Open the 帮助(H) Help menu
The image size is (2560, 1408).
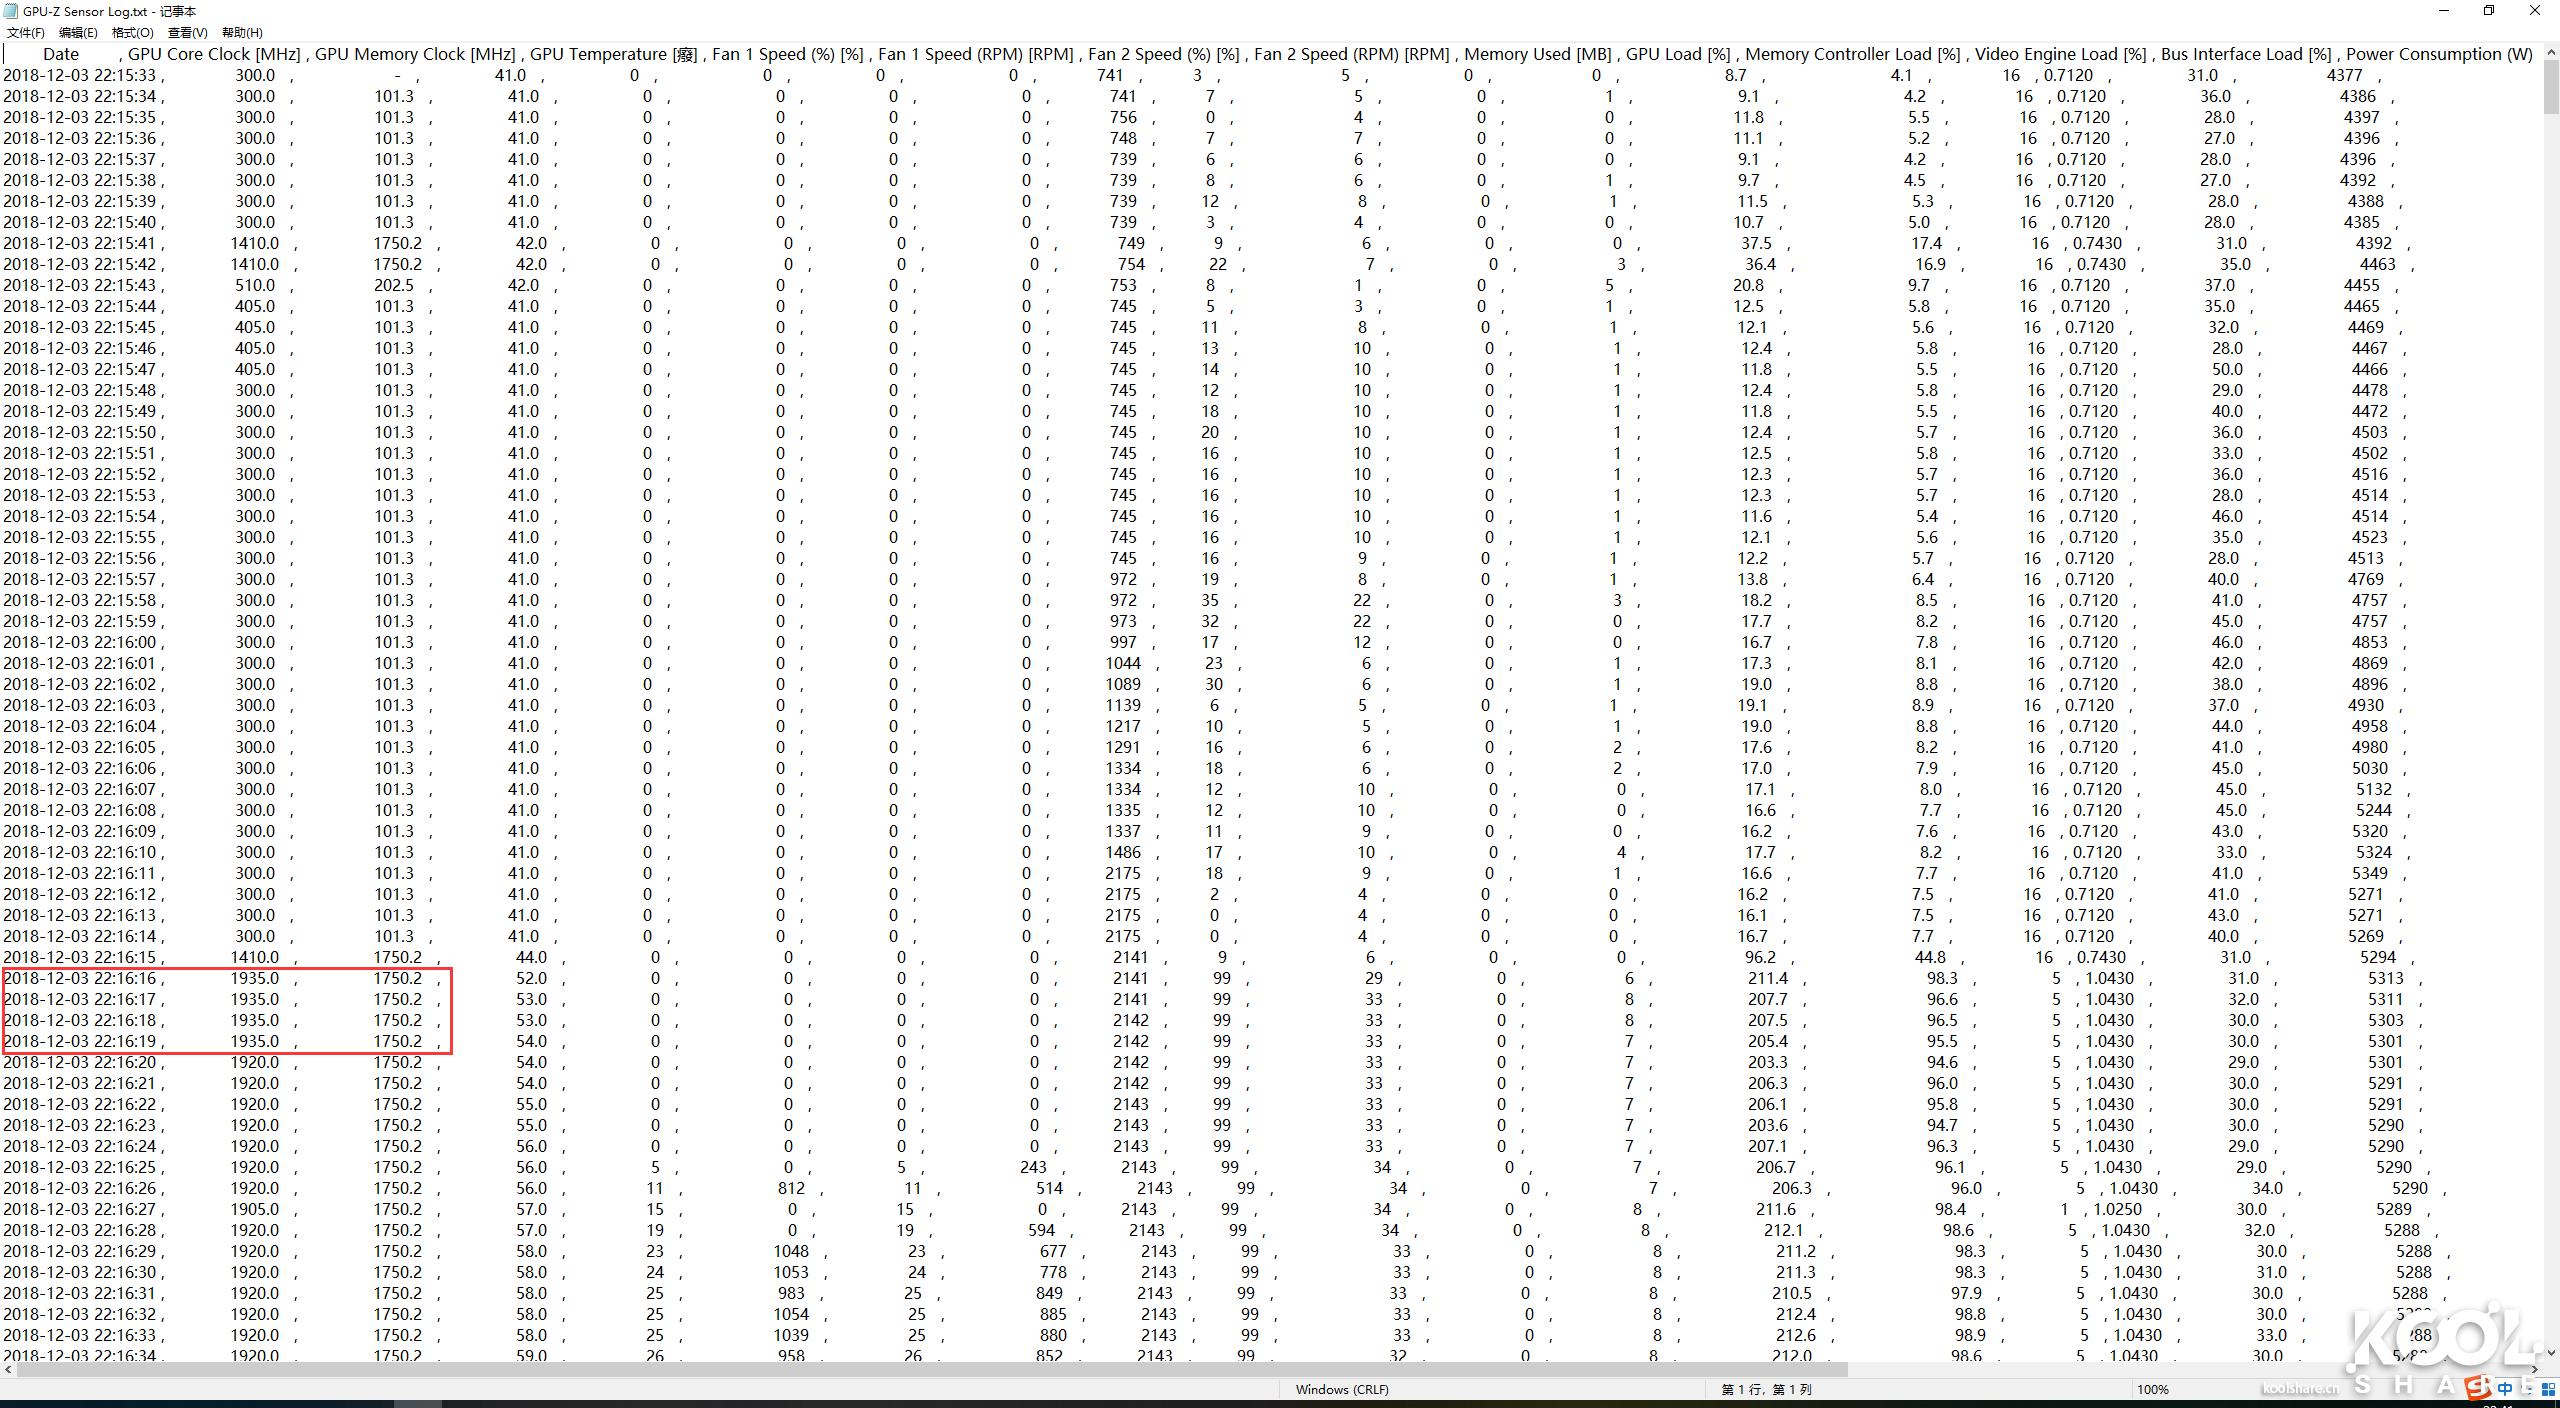(x=242, y=33)
